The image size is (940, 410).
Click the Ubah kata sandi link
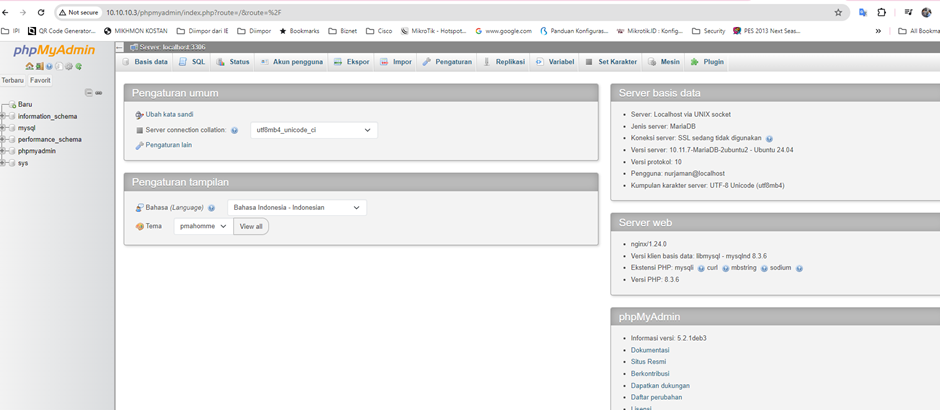(169, 114)
